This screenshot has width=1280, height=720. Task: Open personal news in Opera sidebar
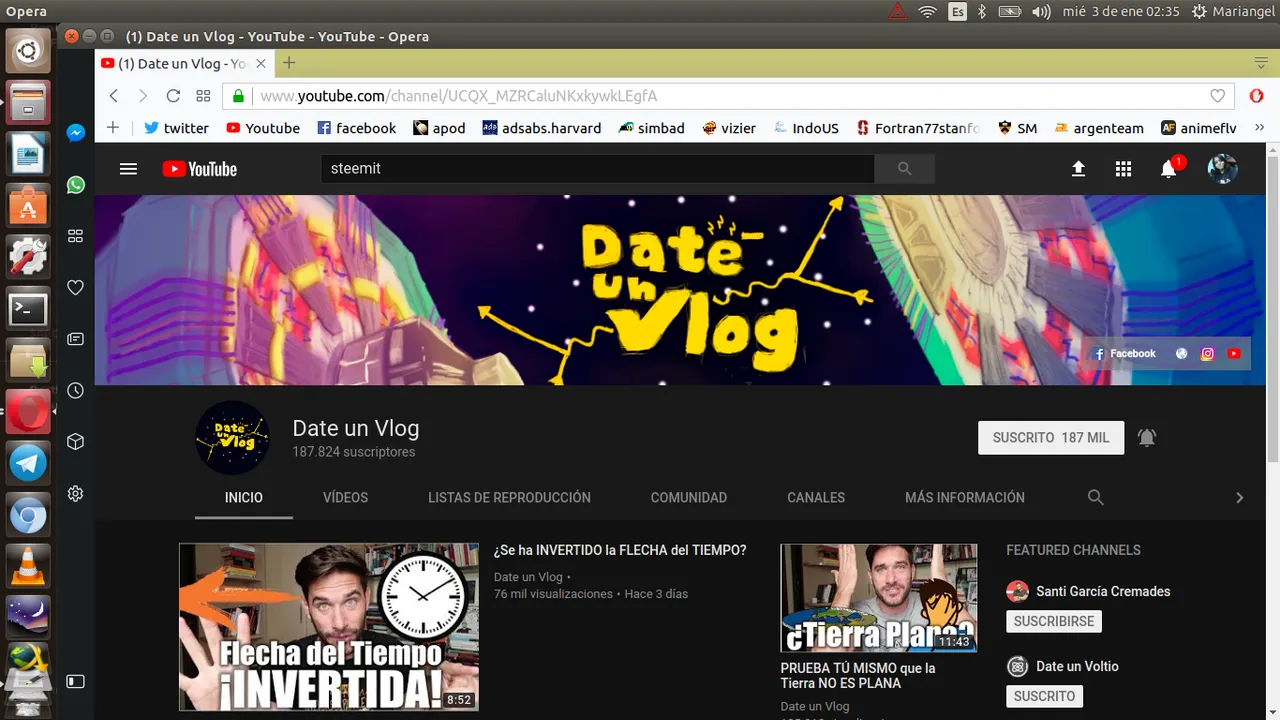pos(75,339)
